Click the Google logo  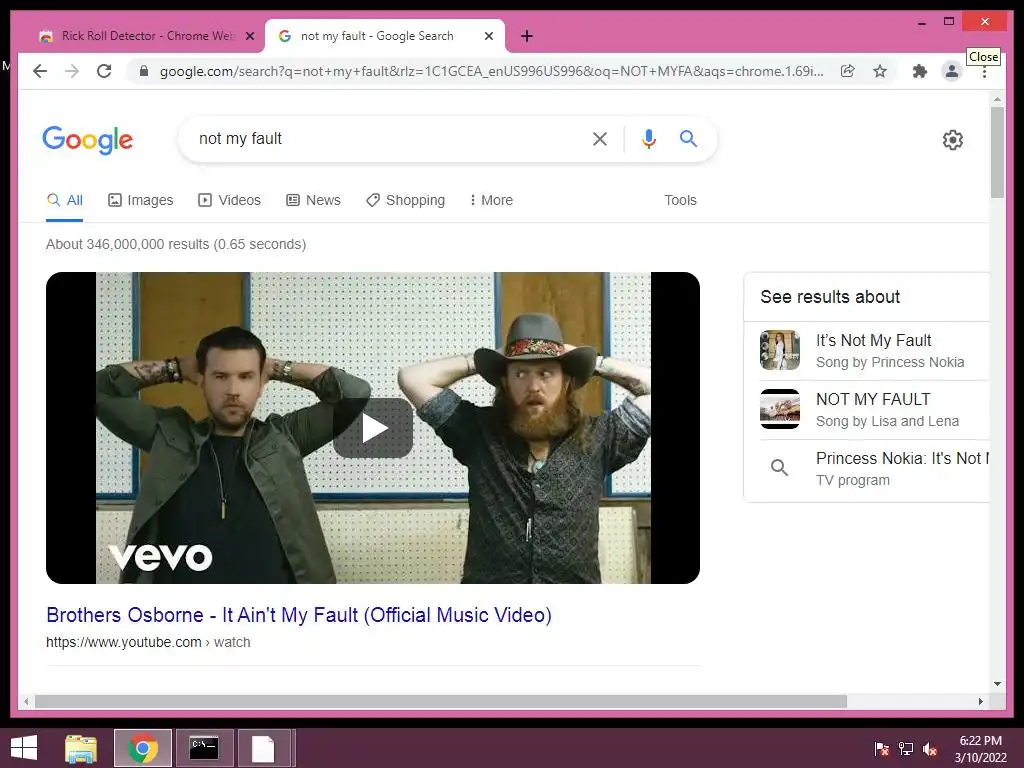pyautogui.click(x=88, y=140)
